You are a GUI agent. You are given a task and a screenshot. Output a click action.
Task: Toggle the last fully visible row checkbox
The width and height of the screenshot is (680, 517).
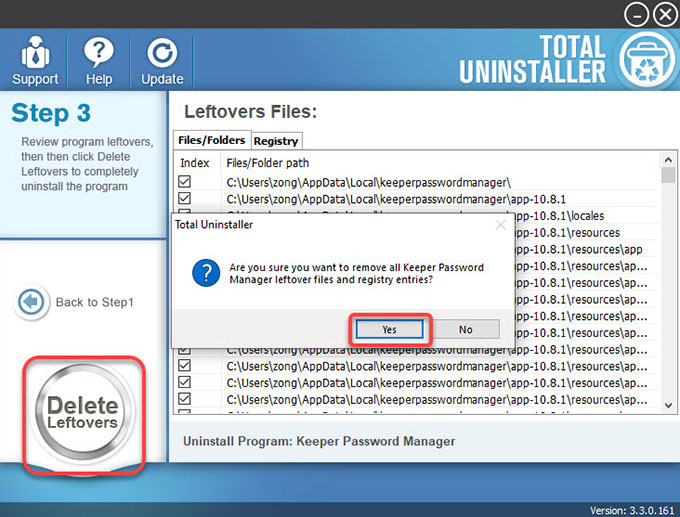(x=184, y=399)
